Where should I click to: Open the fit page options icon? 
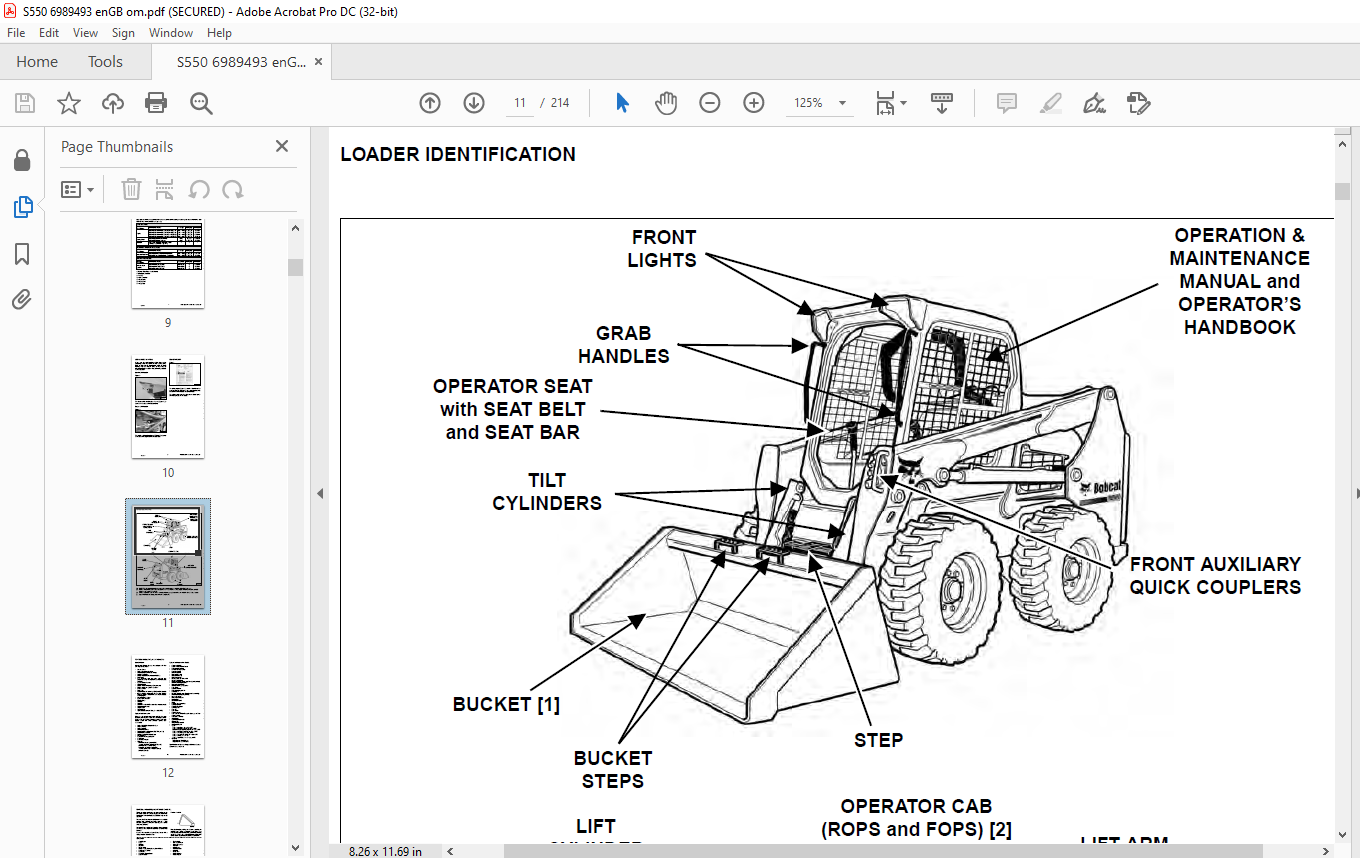tap(890, 103)
